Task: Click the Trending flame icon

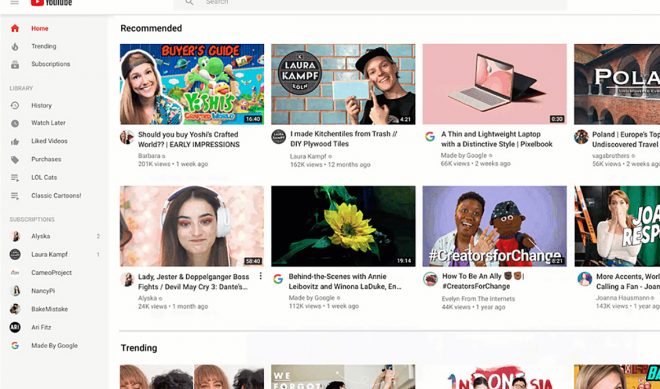Action: click(15, 46)
